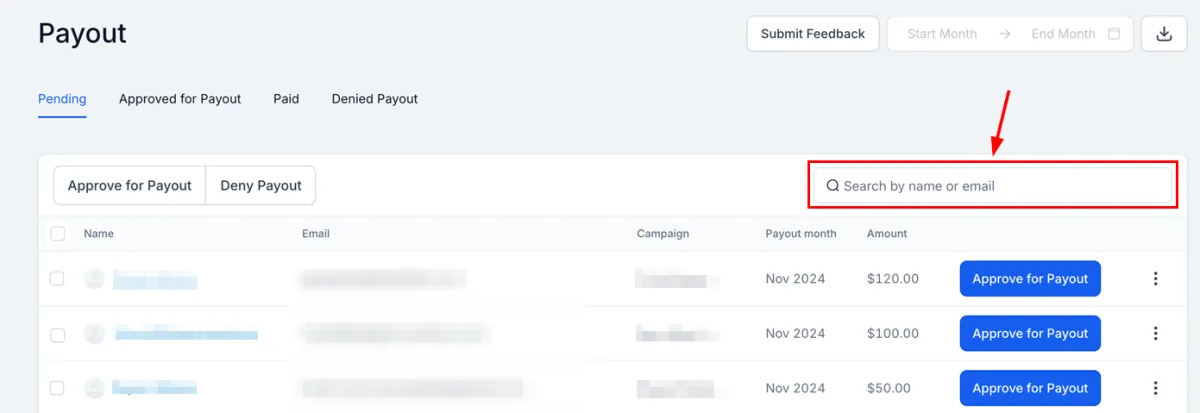Click avatar icon in first payout row

[x=94, y=279]
